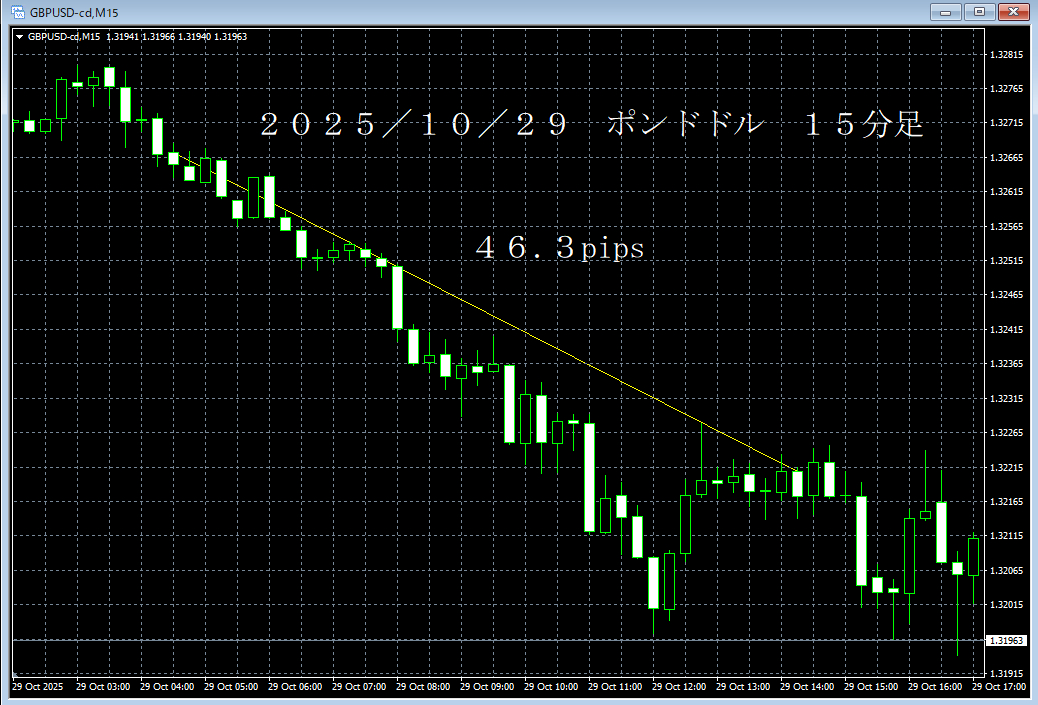Image resolution: width=1038 pixels, height=705 pixels.
Task: Close the GBPUSD-cd,M15 chart window
Action: [1013, 11]
